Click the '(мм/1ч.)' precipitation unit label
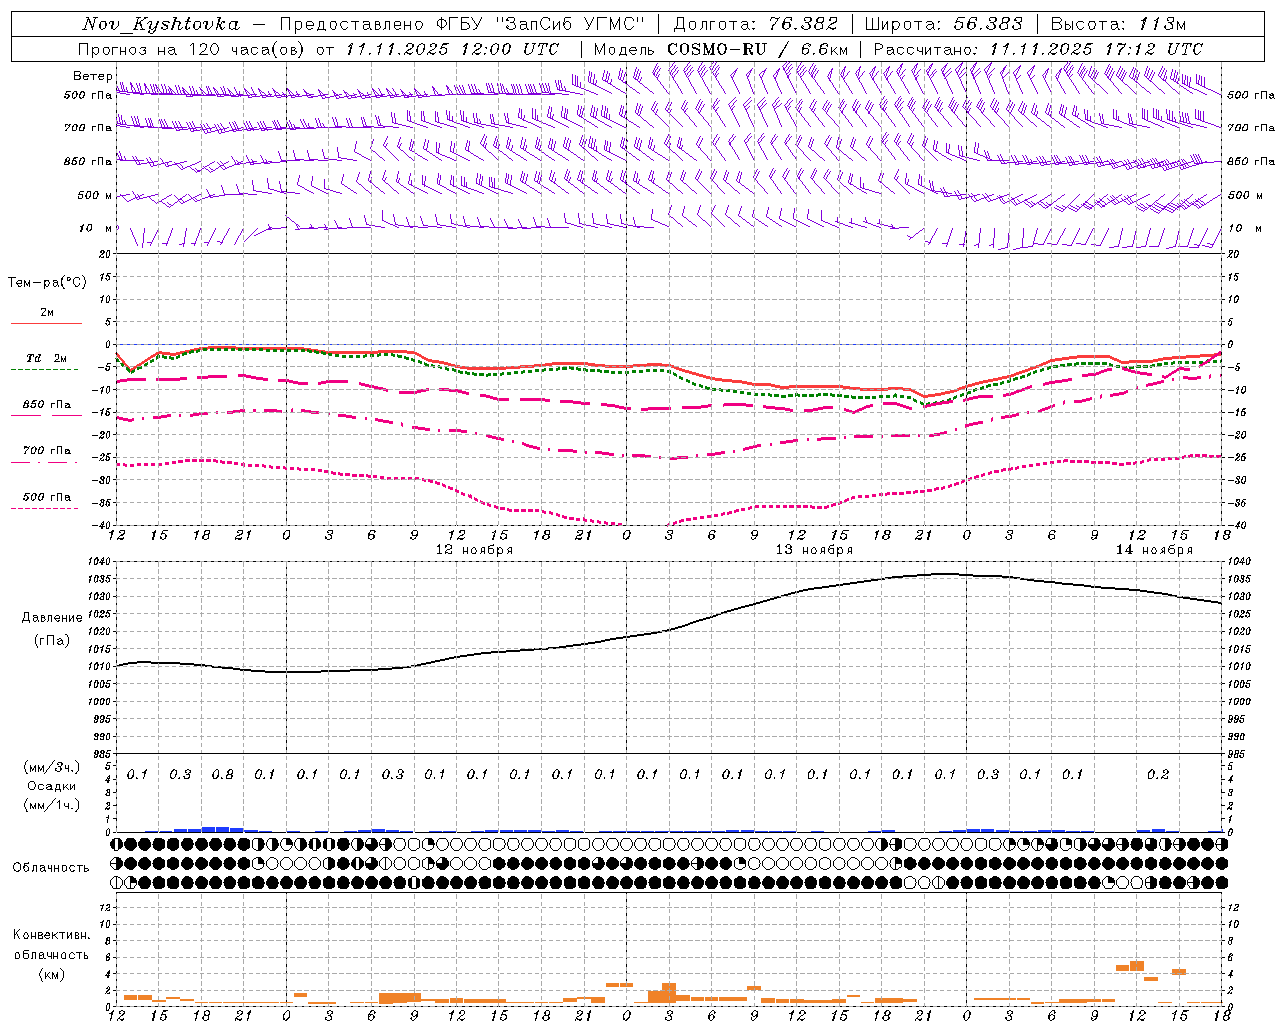Image resolution: width=1280 pixels, height=1024 pixels. pyautogui.click(x=52, y=805)
